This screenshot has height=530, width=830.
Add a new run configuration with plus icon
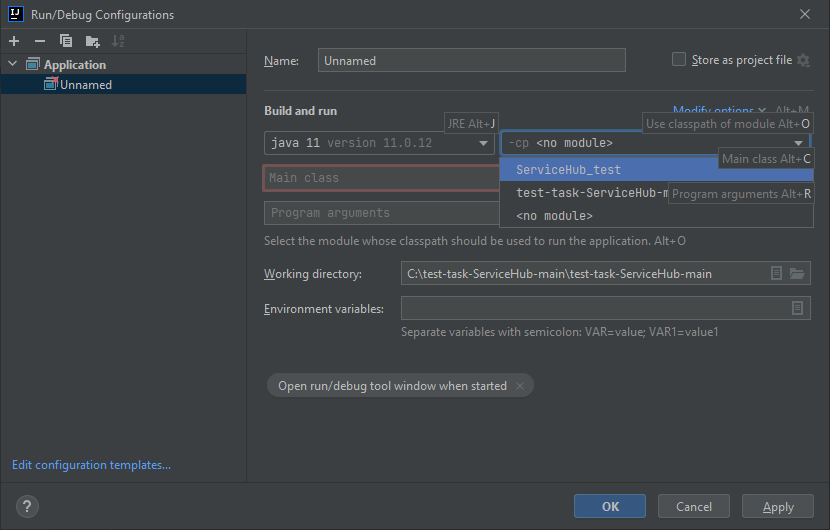coord(14,41)
